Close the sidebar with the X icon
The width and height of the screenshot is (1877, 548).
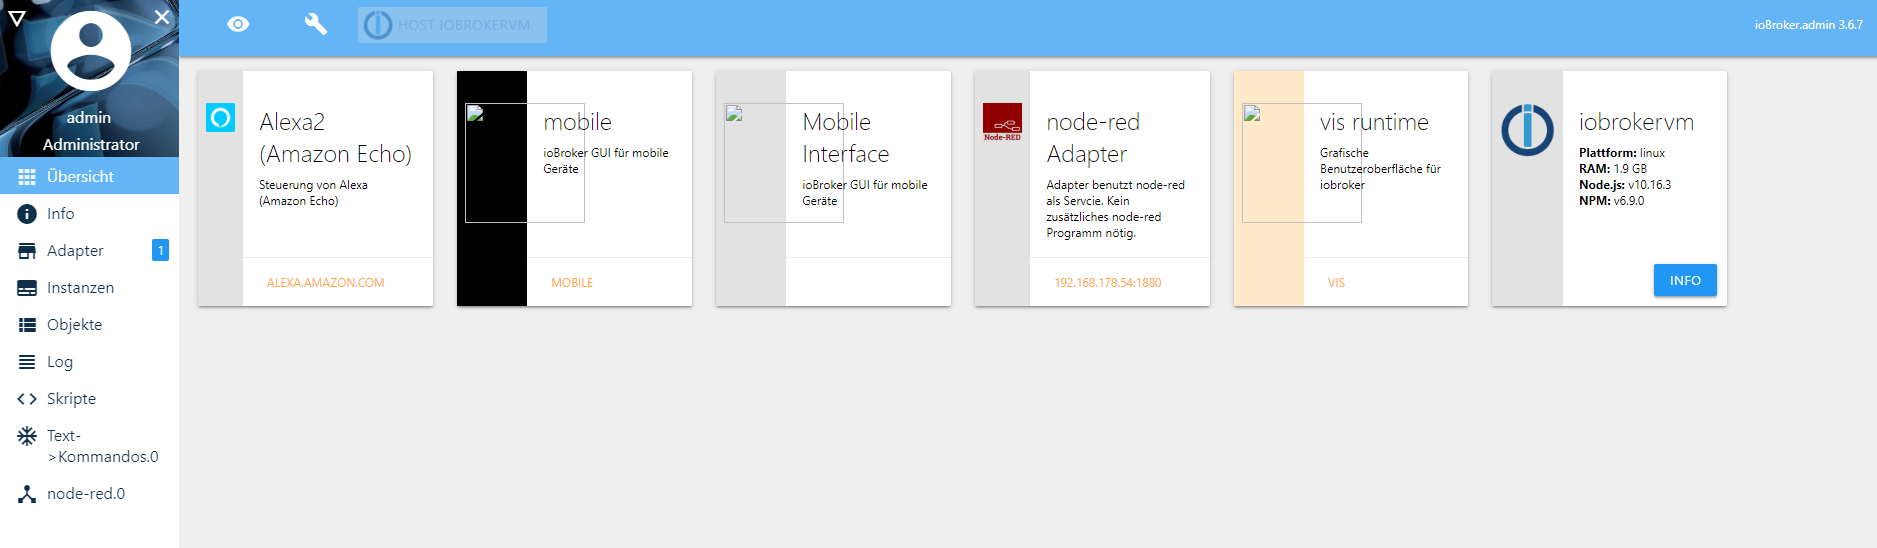coord(162,17)
